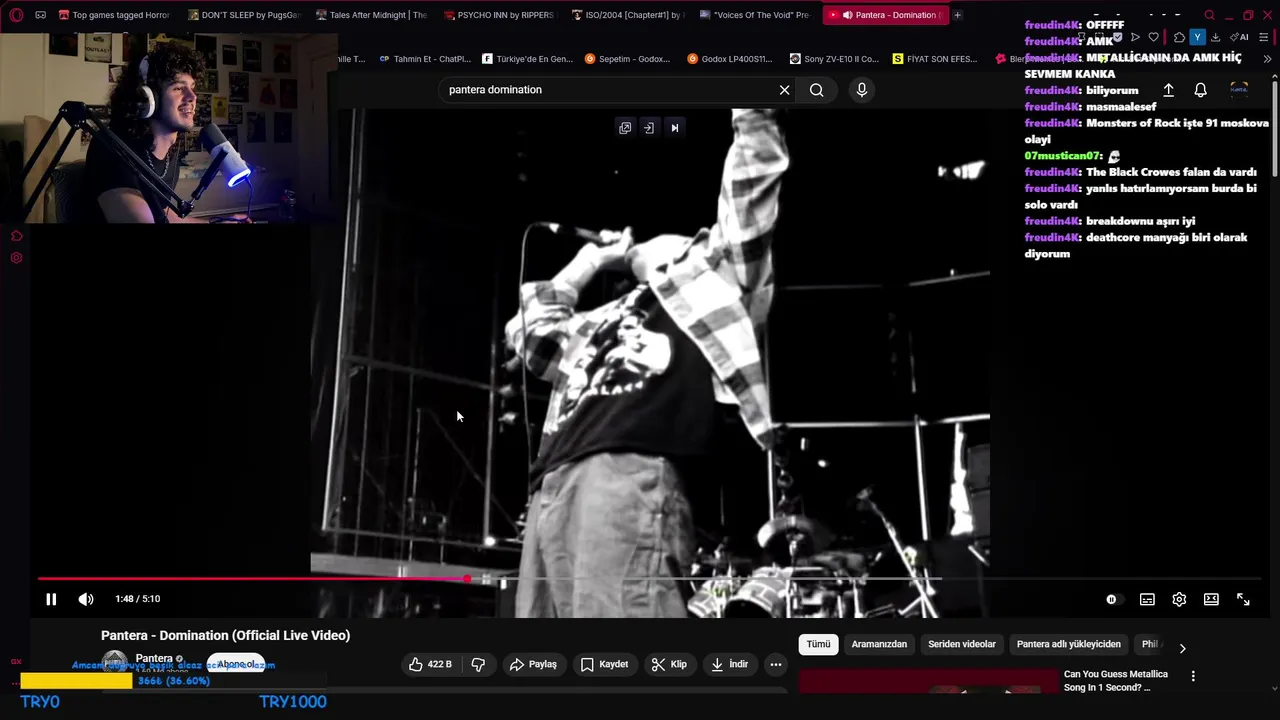1280x720 pixels.
Task: Click the Paylaş share button
Action: click(533, 664)
